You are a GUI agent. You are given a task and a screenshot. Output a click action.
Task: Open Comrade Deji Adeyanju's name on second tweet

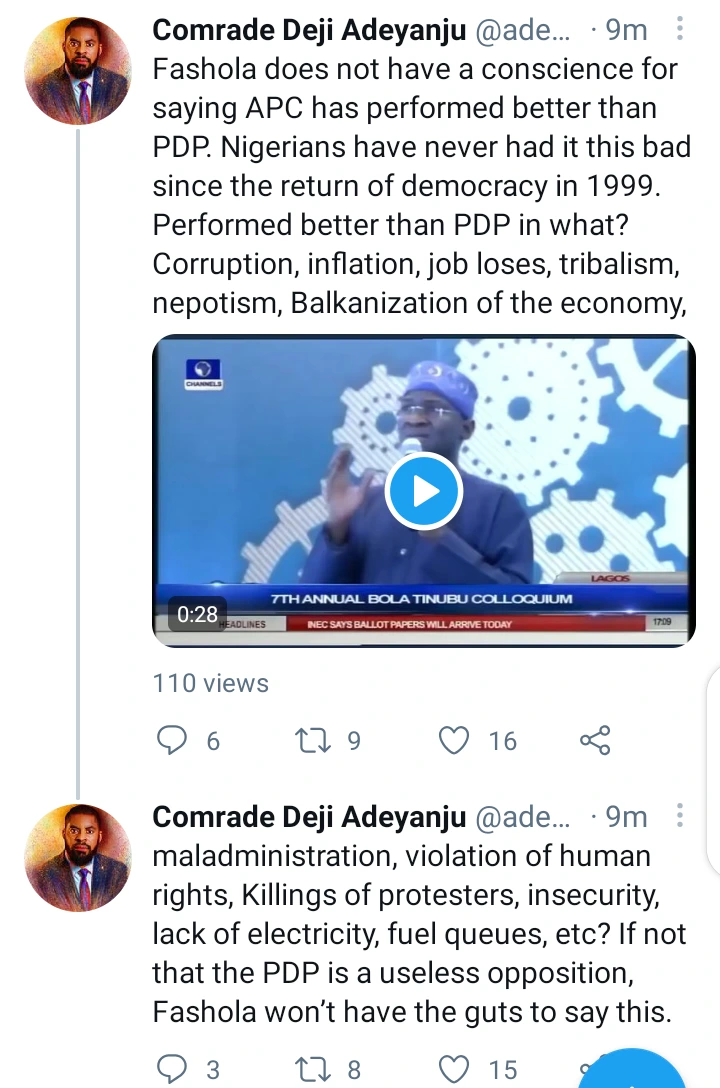pyautogui.click(x=309, y=817)
